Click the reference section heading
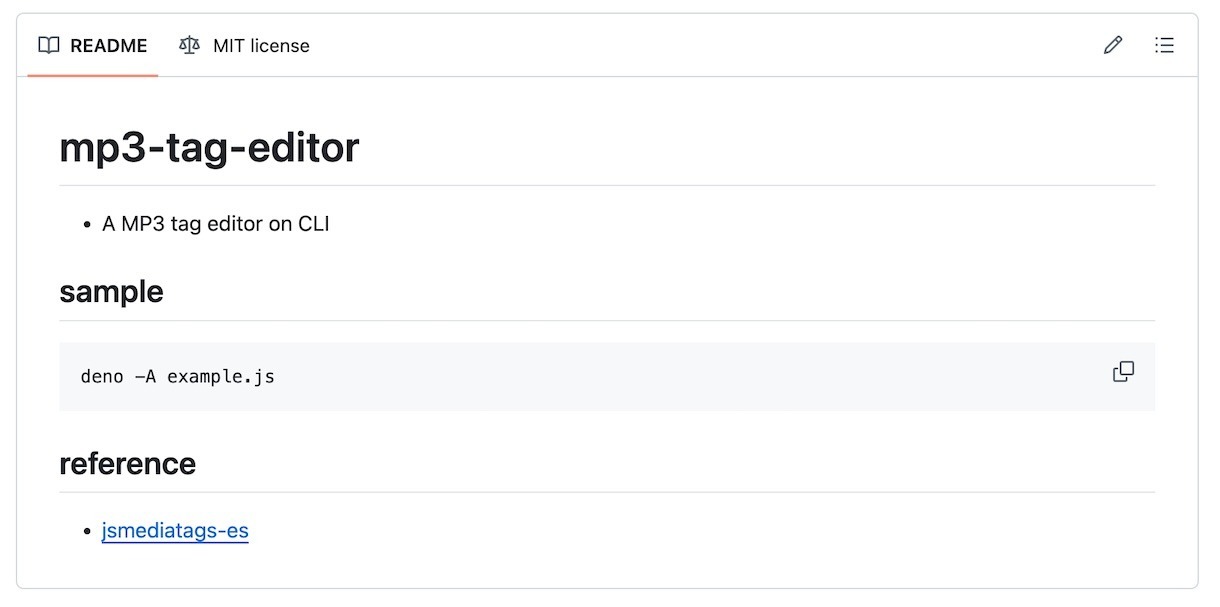Image resolution: width=1220 pixels, height=607 pixels. (127, 464)
